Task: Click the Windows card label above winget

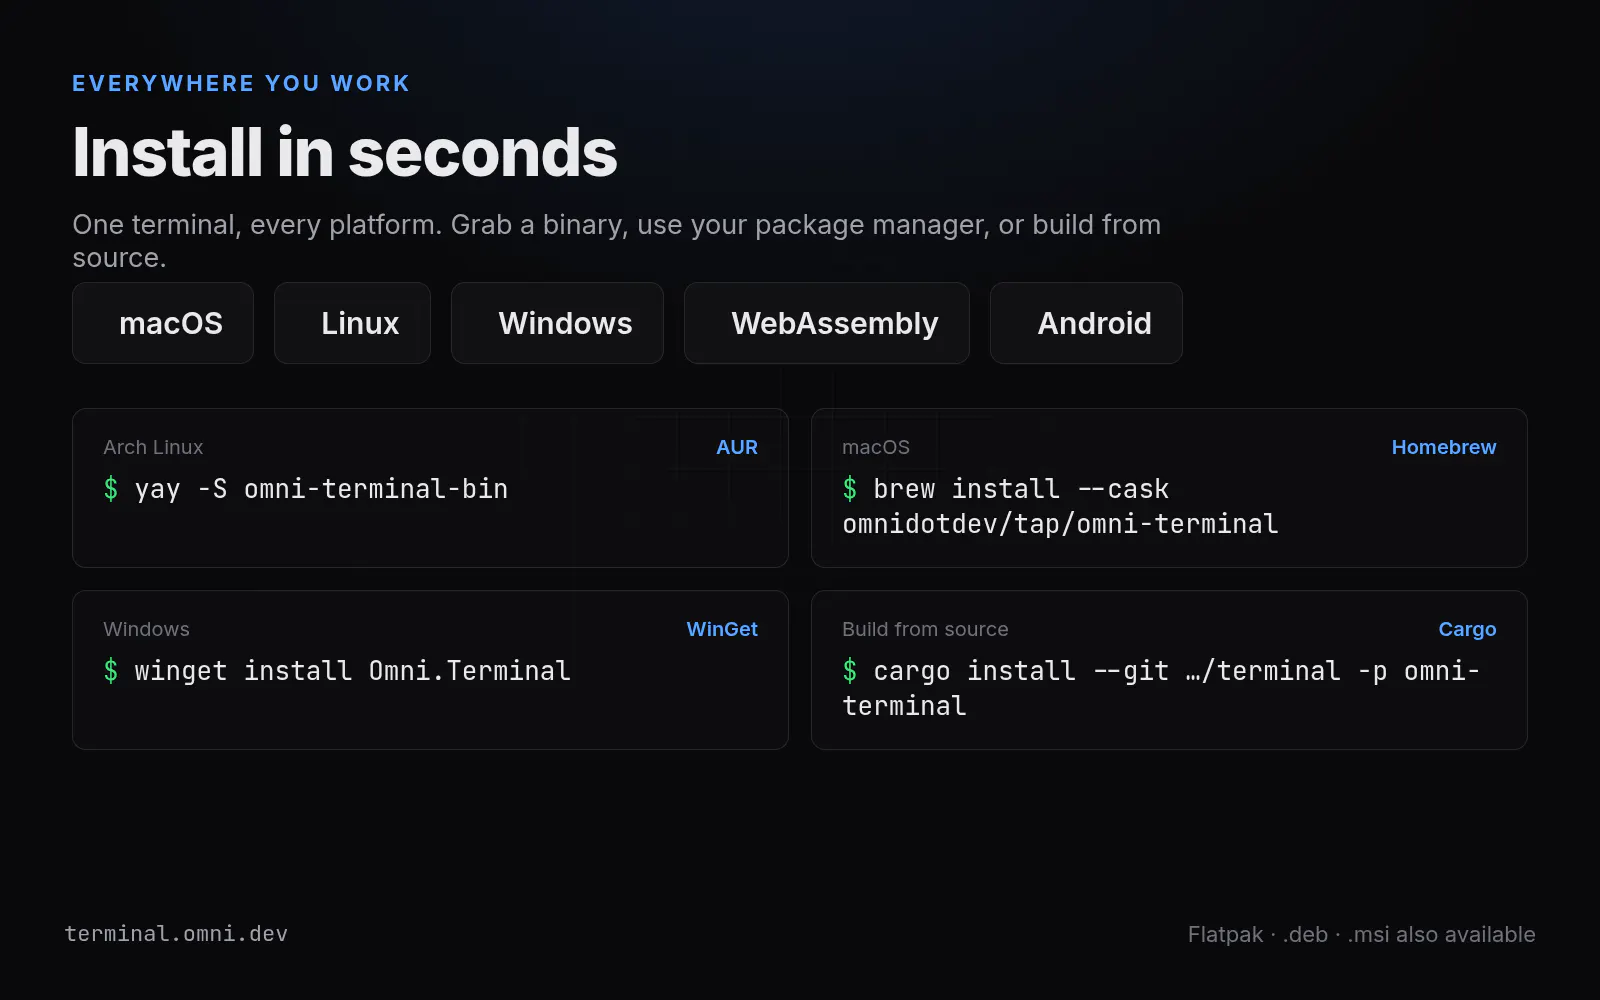Action: [146, 629]
